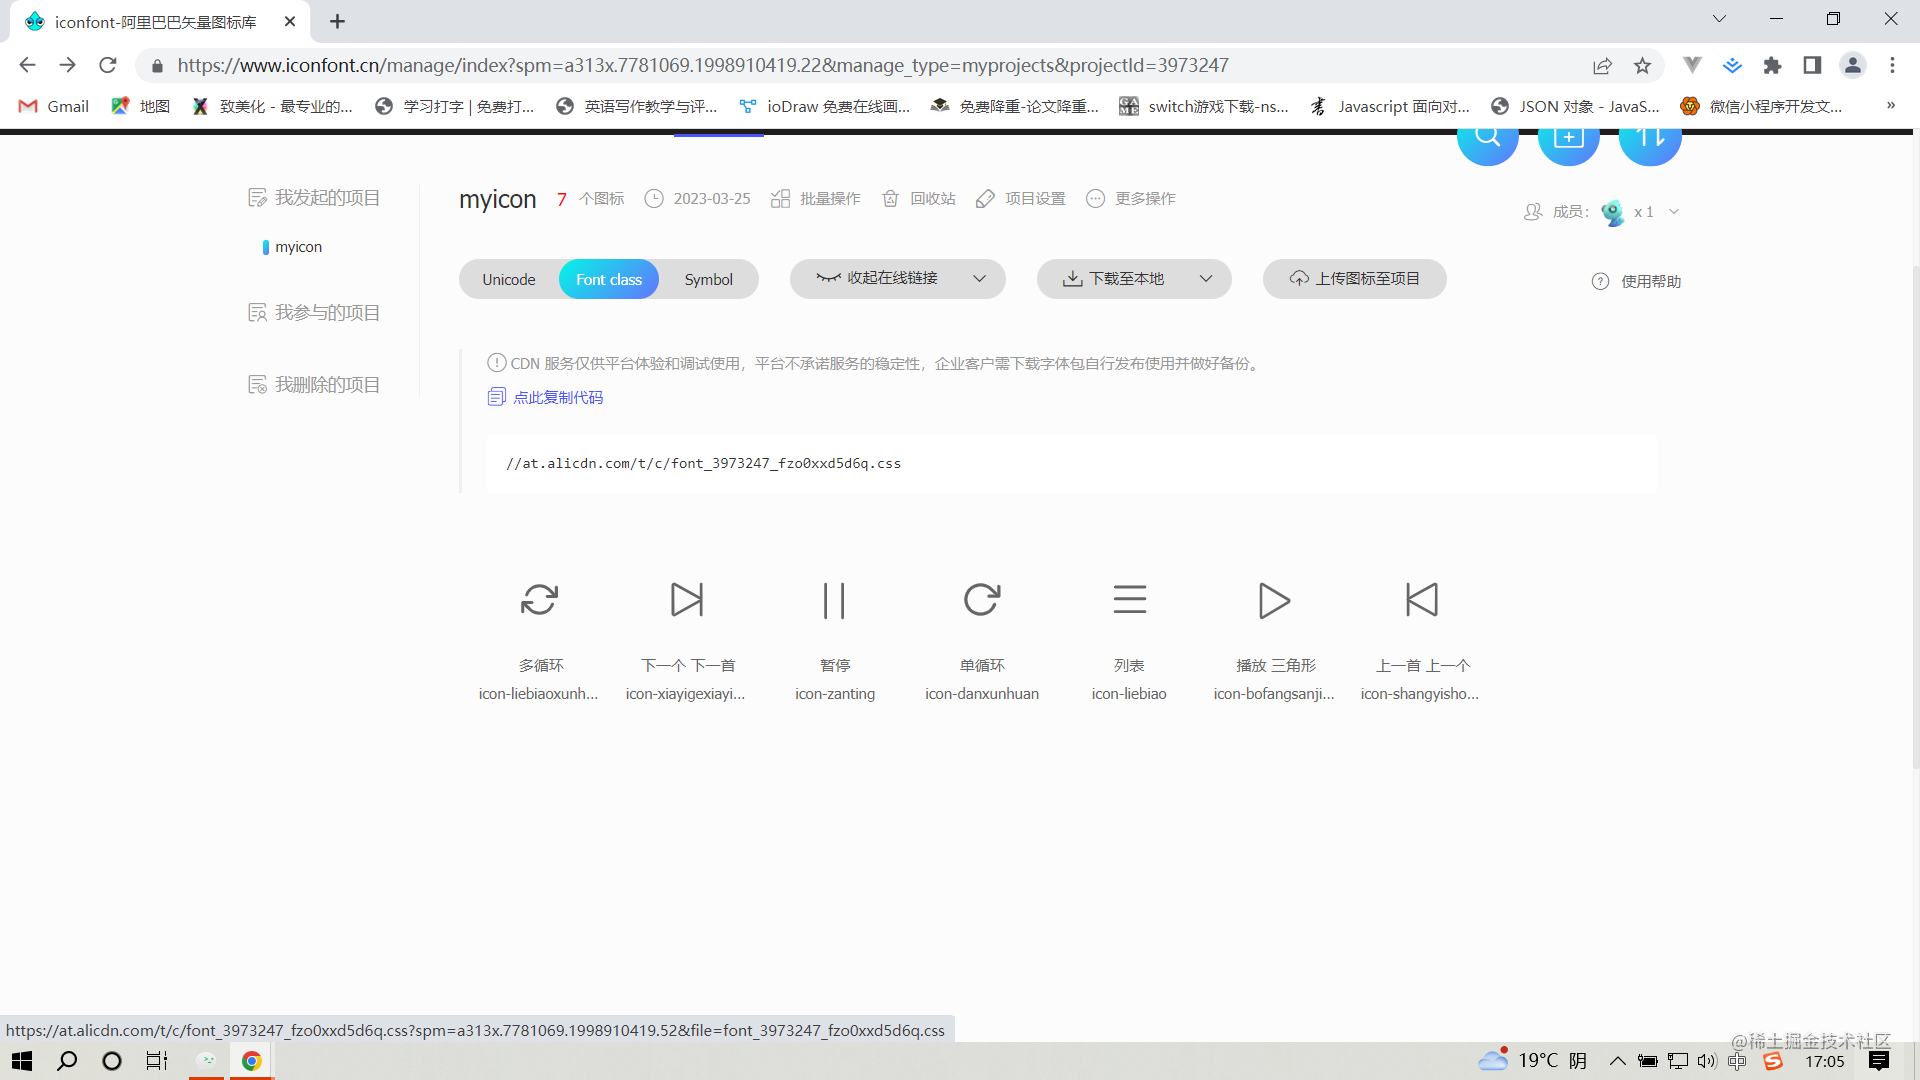Viewport: 1920px width, 1080px height.
Task: Click the multi-loop 多循环 icon
Action: 539,600
